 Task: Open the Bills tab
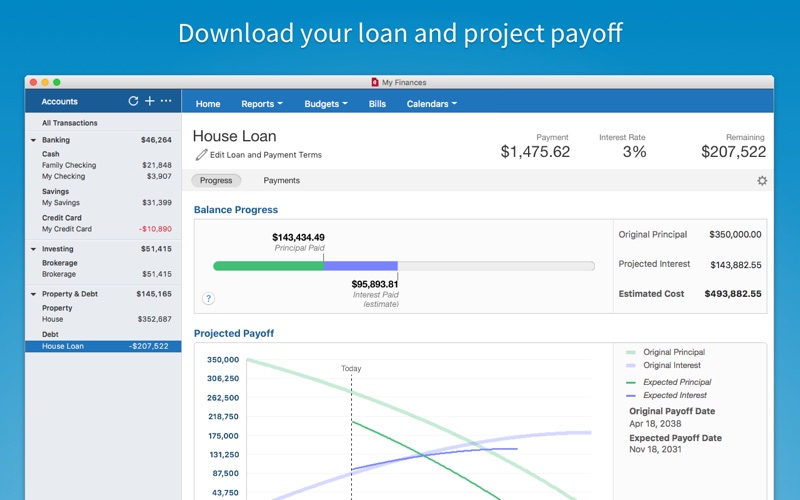[x=377, y=104]
